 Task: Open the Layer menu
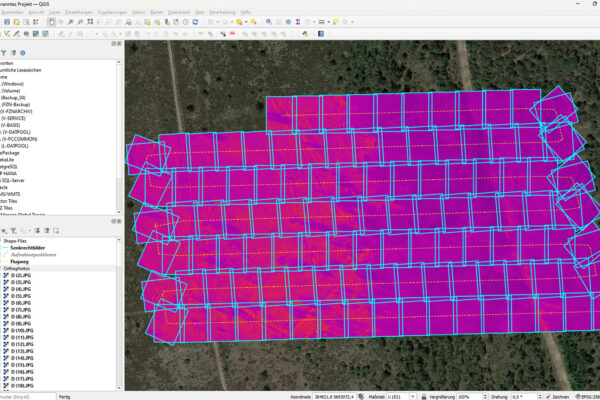[x=54, y=12]
